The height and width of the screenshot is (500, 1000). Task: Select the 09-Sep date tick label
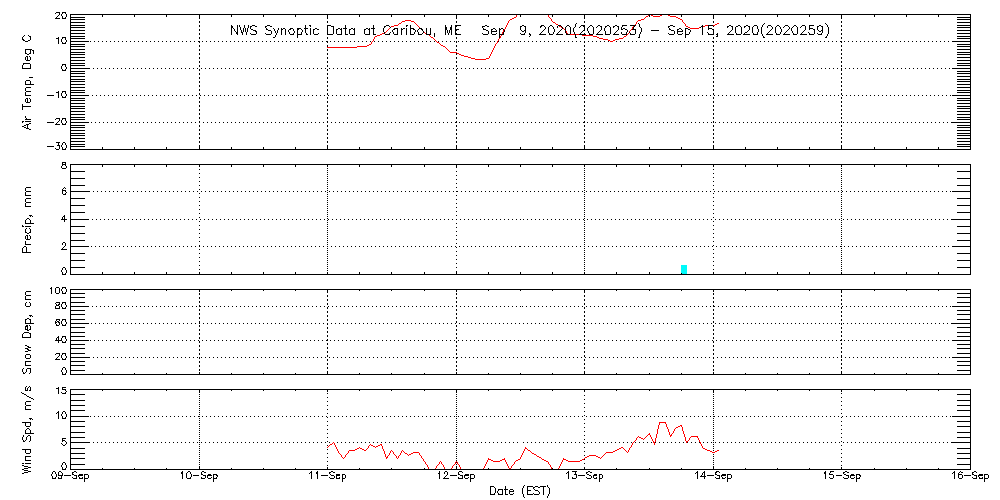point(71,477)
